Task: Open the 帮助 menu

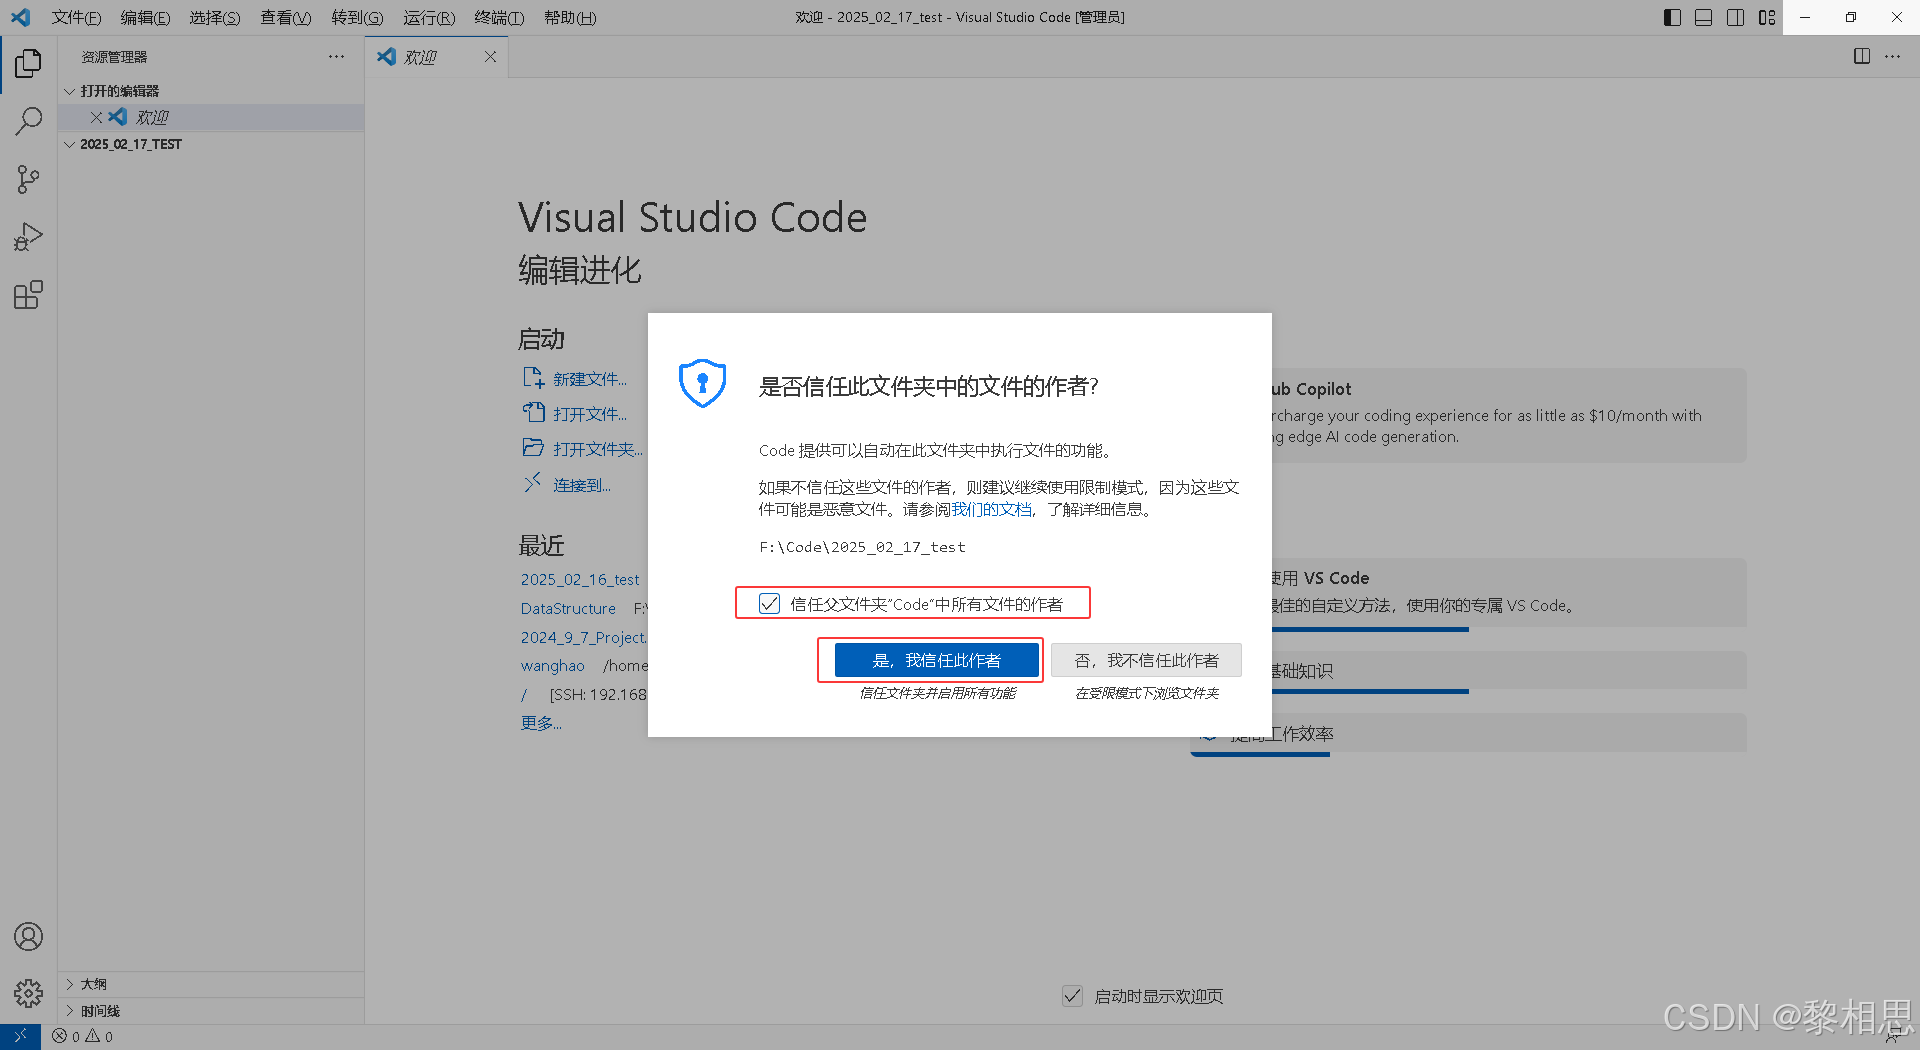Action: tap(570, 17)
